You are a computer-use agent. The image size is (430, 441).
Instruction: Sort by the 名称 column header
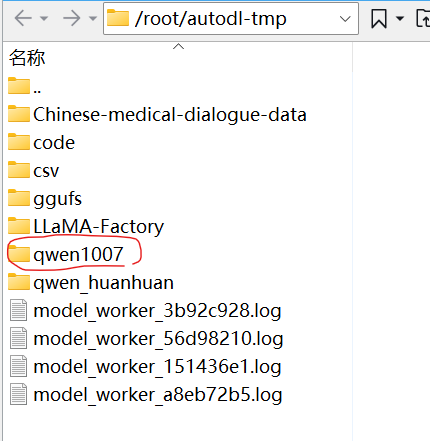click(x=27, y=58)
